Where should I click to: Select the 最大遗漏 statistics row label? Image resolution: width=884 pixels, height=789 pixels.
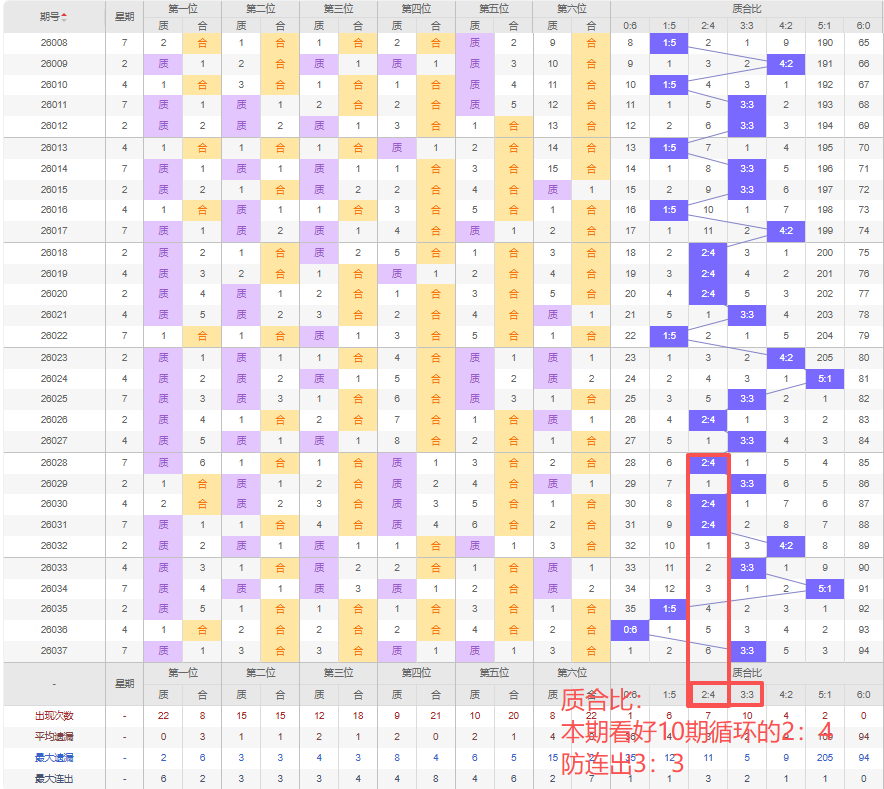point(54,758)
